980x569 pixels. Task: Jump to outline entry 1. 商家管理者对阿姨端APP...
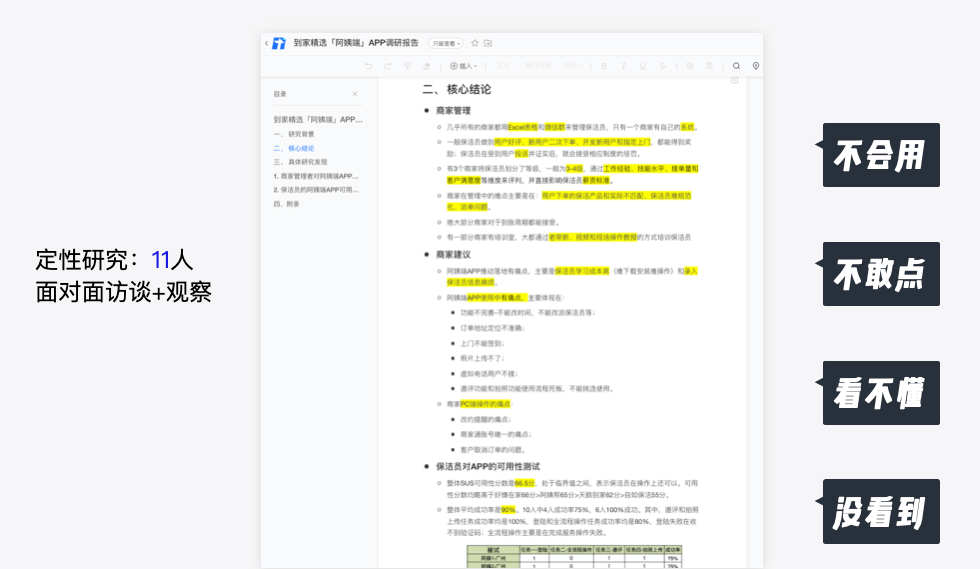[316, 176]
